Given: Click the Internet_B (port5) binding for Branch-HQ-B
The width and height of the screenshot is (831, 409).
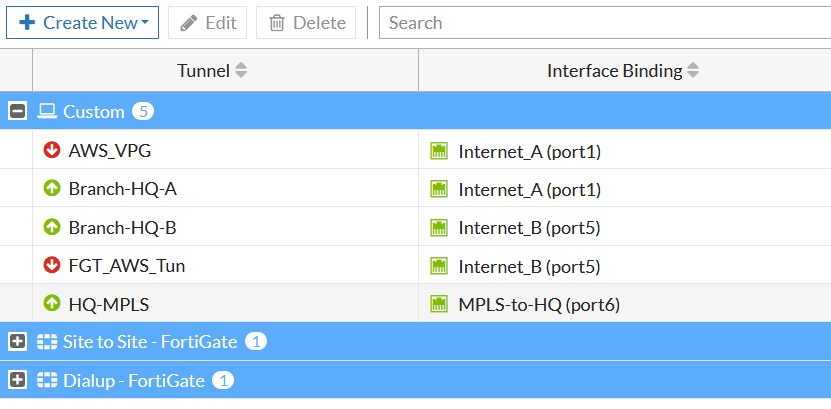Looking at the screenshot, I should point(529,227).
